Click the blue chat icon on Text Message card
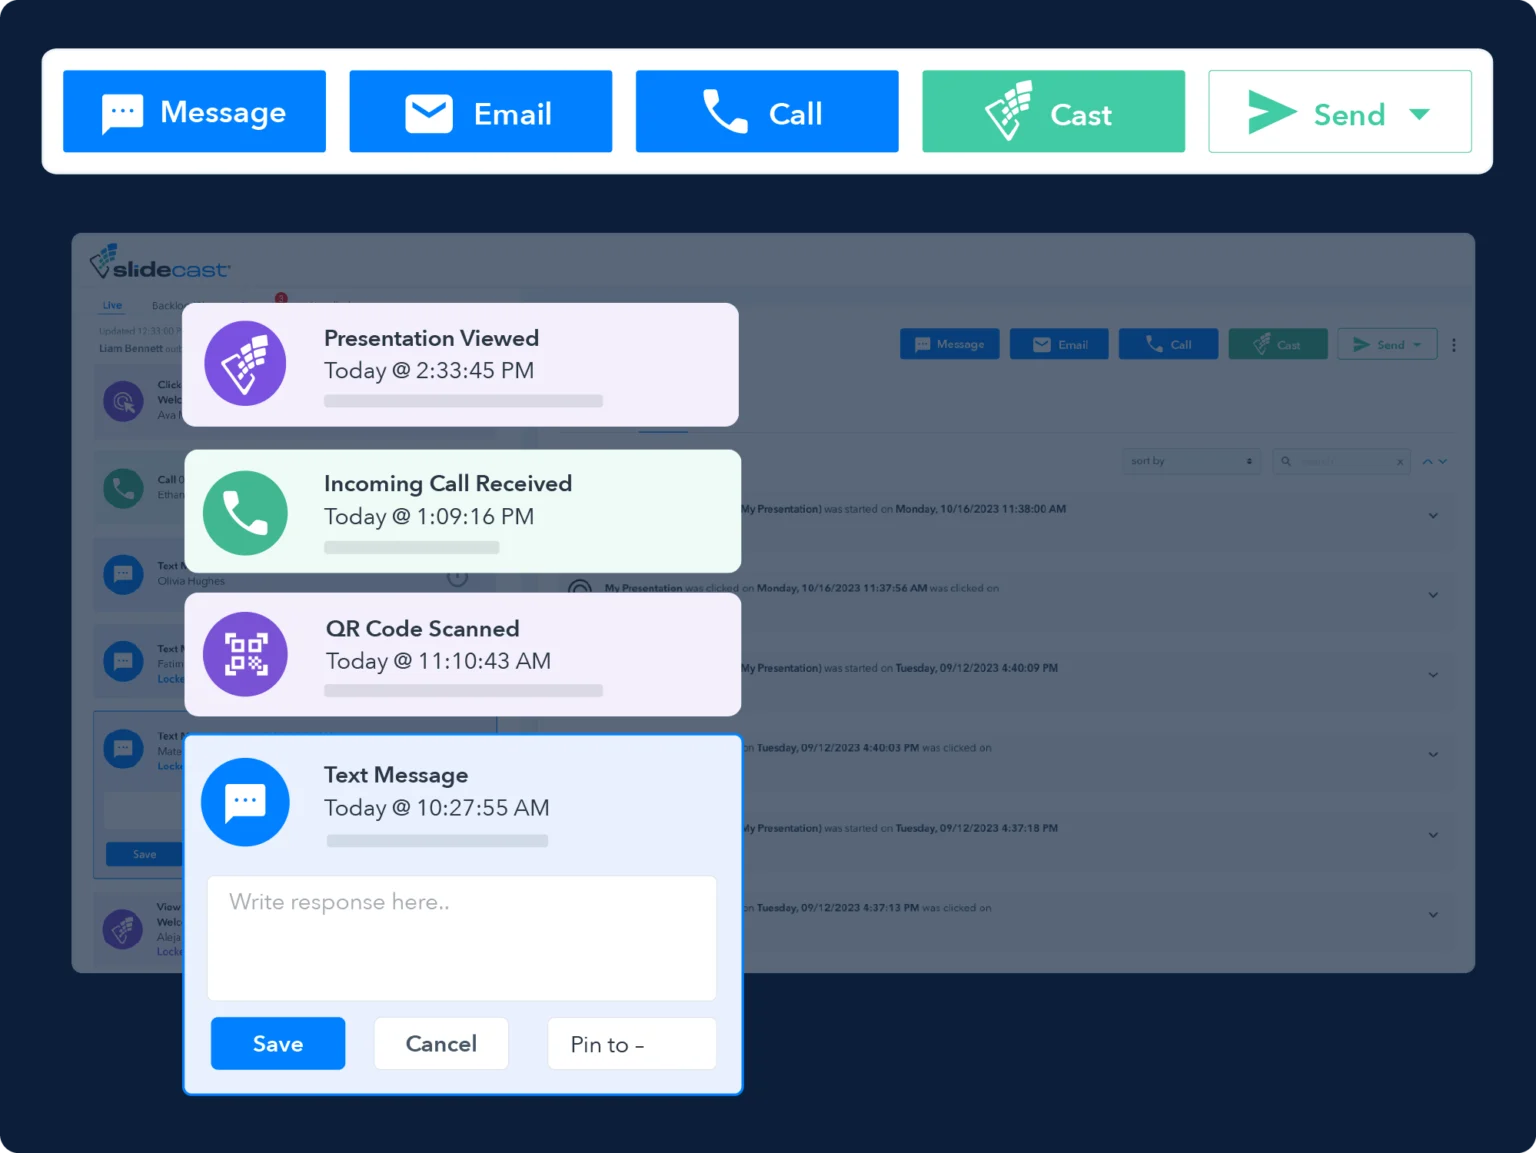 pos(245,801)
